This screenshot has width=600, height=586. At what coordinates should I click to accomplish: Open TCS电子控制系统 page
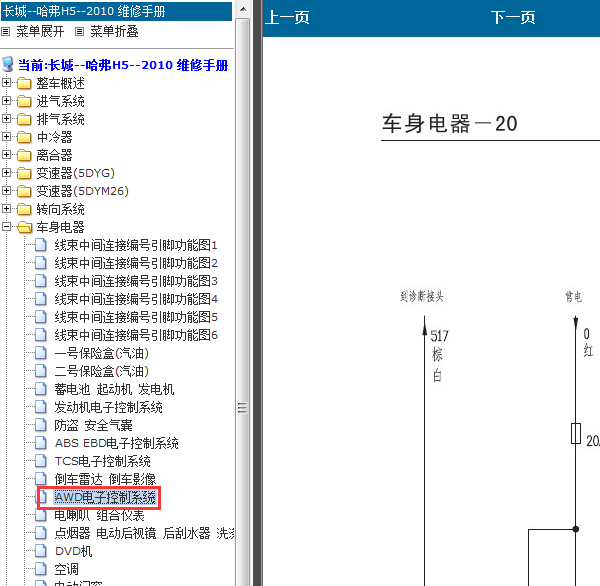[x=103, y=461]
